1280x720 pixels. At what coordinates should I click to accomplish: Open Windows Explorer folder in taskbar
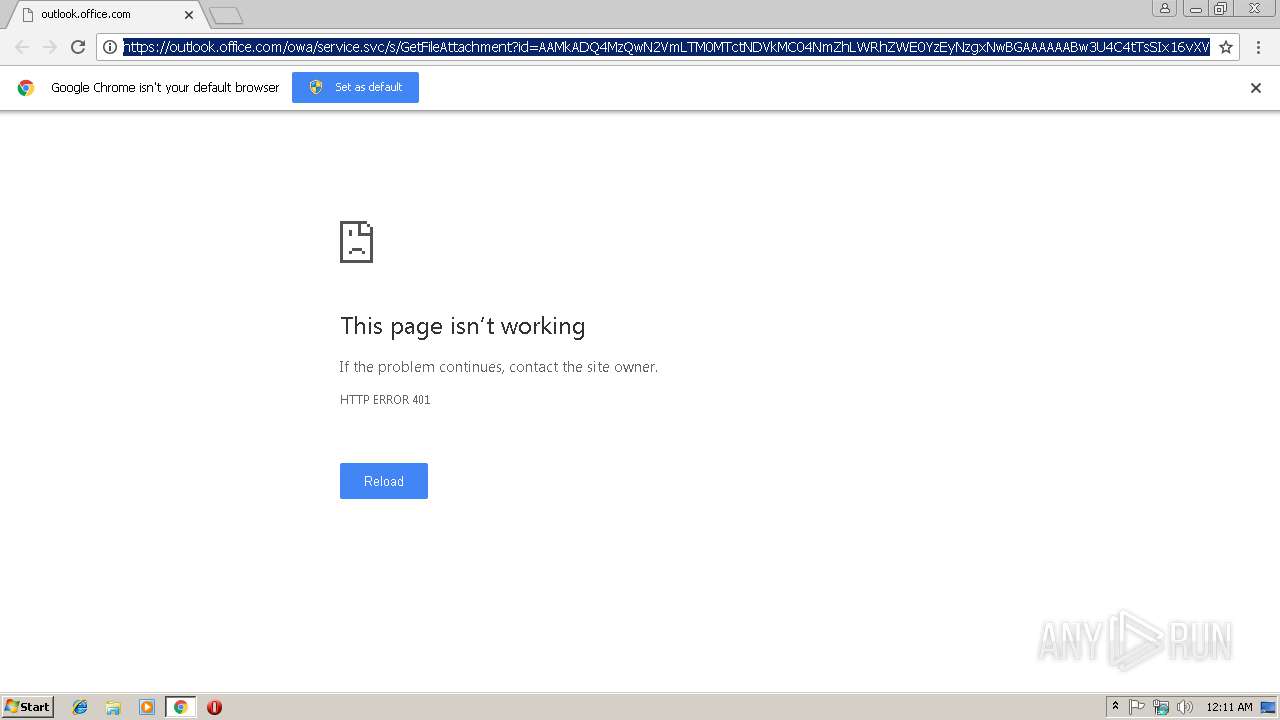pos(113,707)
